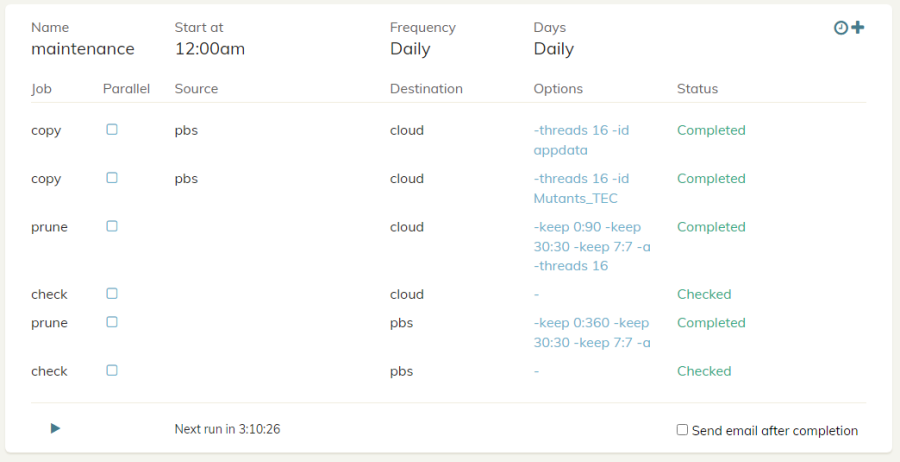This screenshot has height=462, width=900.
Task: Click the clock schedule icon
Action: click(841, 28)
